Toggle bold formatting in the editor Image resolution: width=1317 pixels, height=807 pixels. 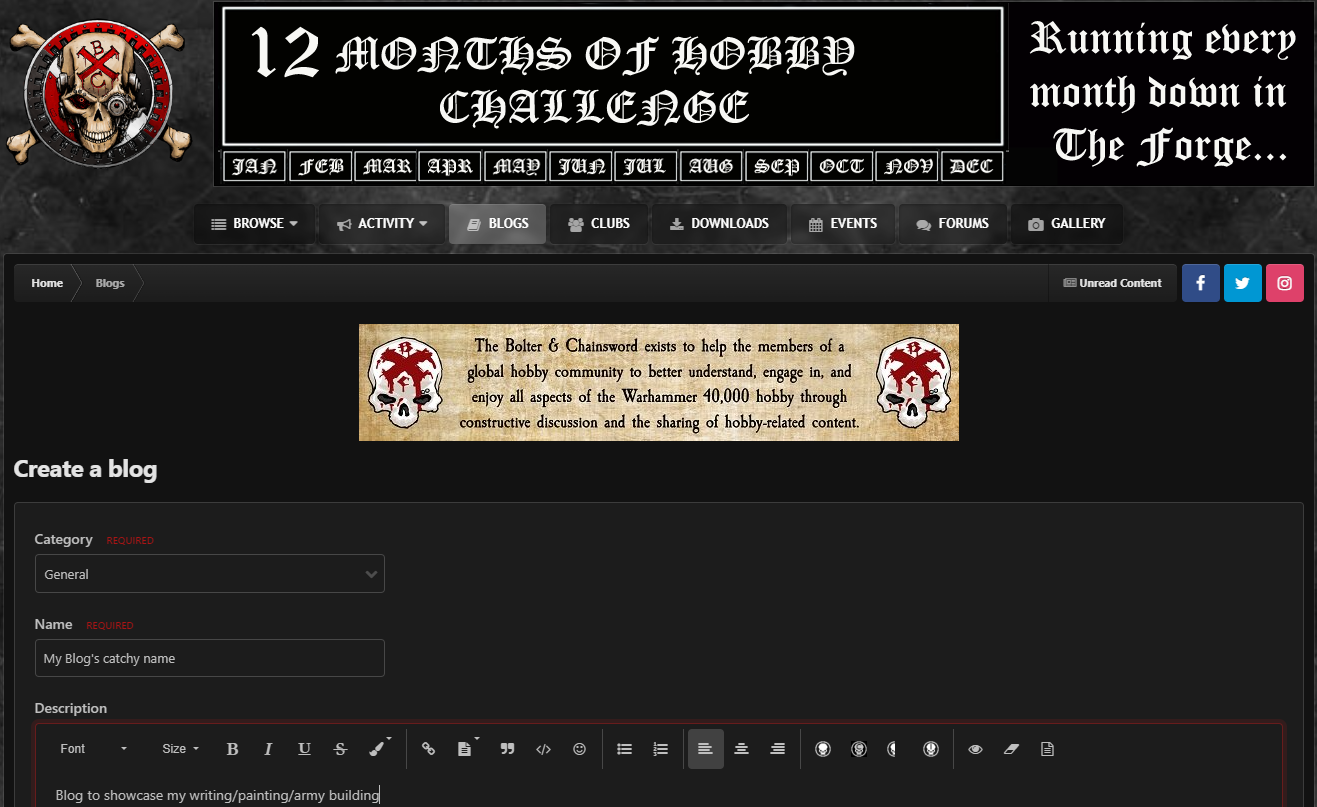click(232, 749)
